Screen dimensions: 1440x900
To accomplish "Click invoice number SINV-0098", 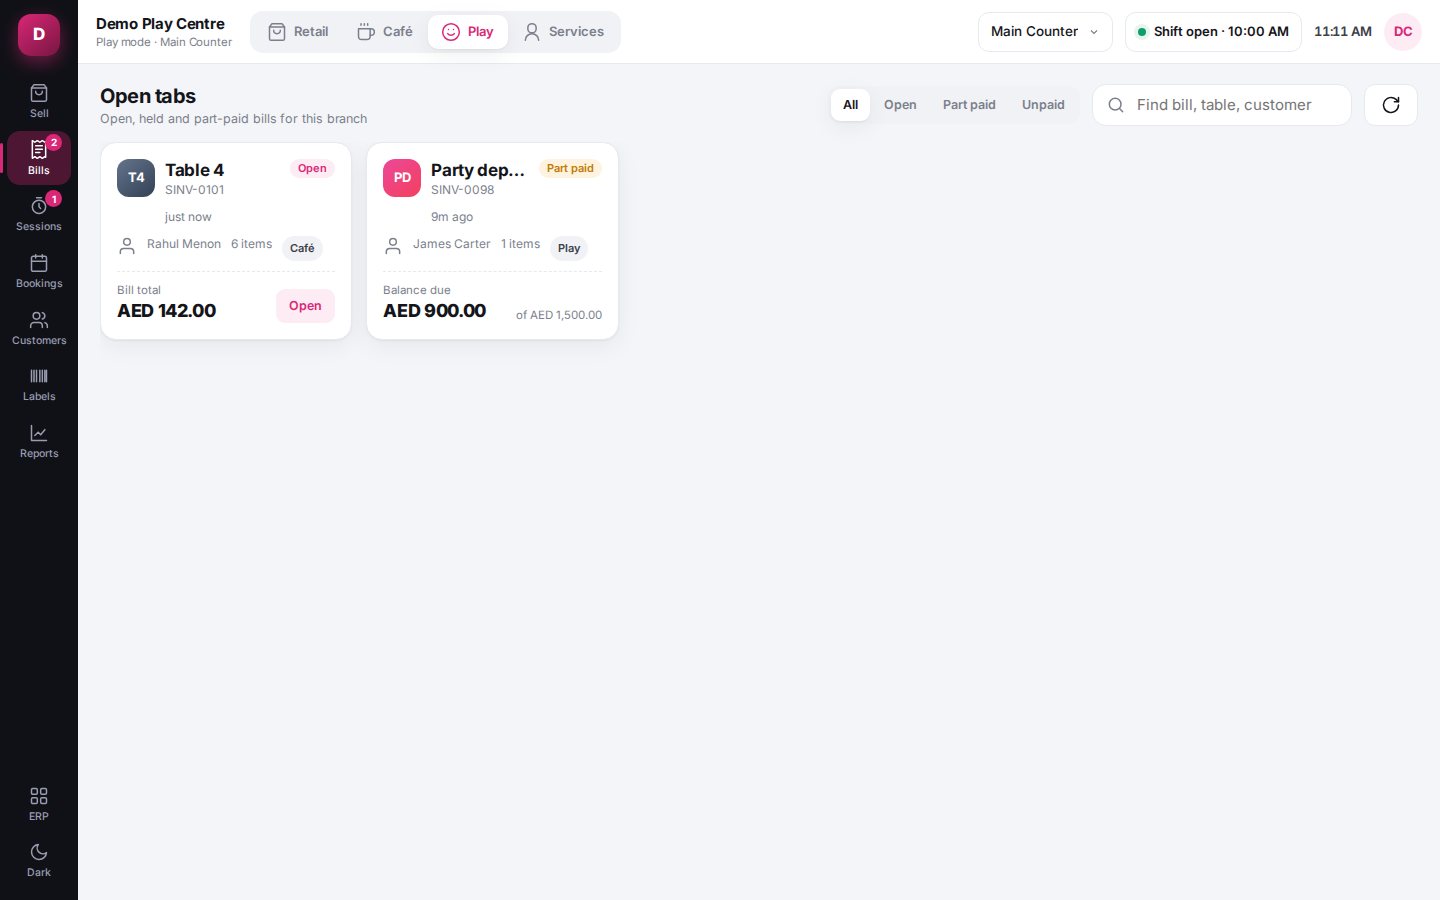I will click(x=463, y=190).
